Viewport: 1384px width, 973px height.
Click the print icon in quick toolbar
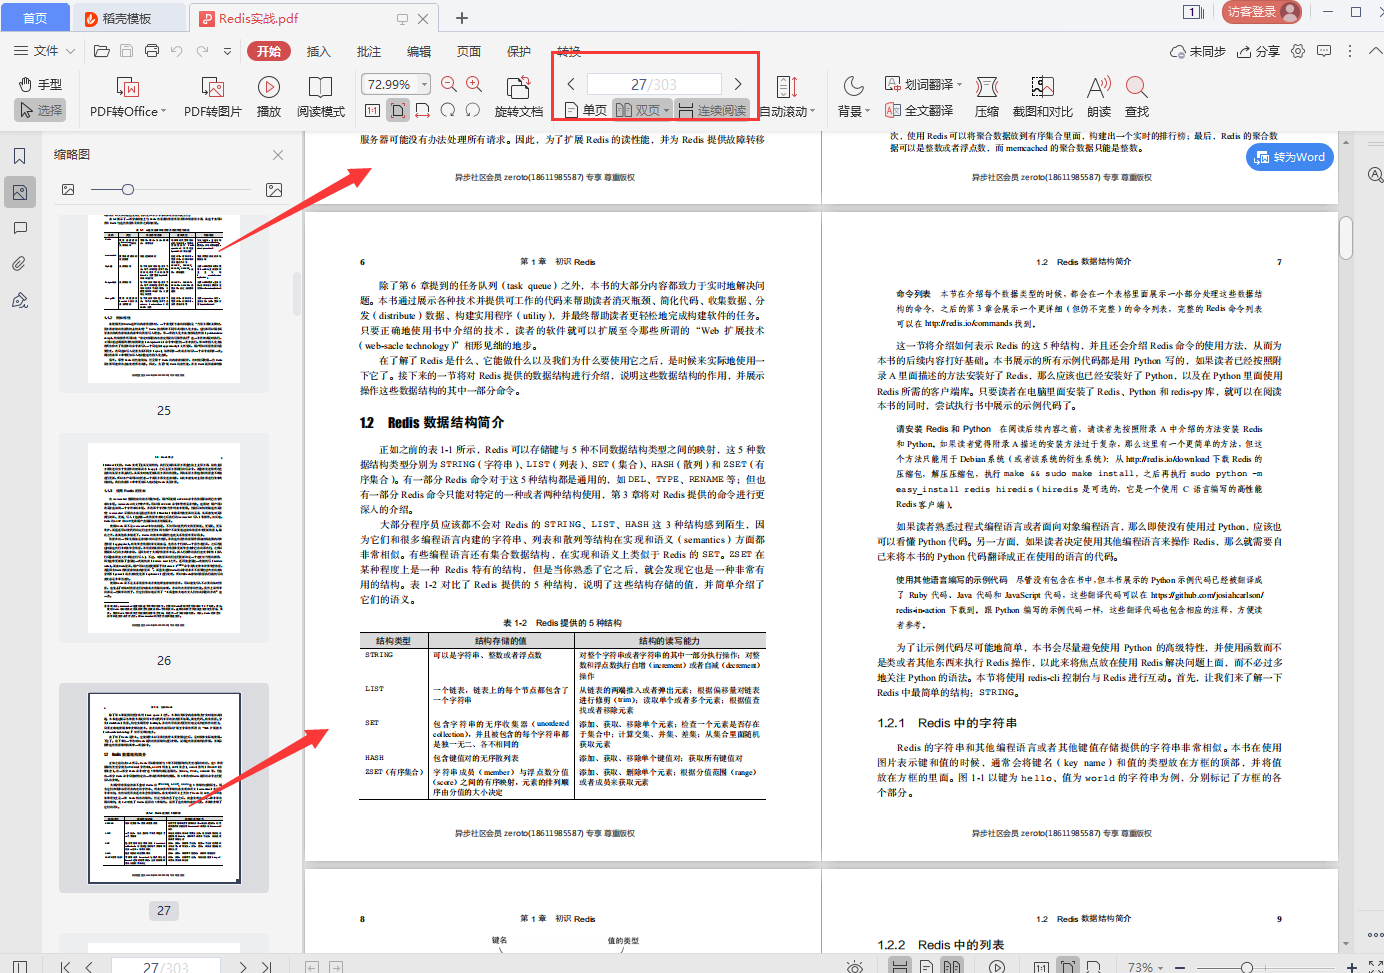[151, 51]
